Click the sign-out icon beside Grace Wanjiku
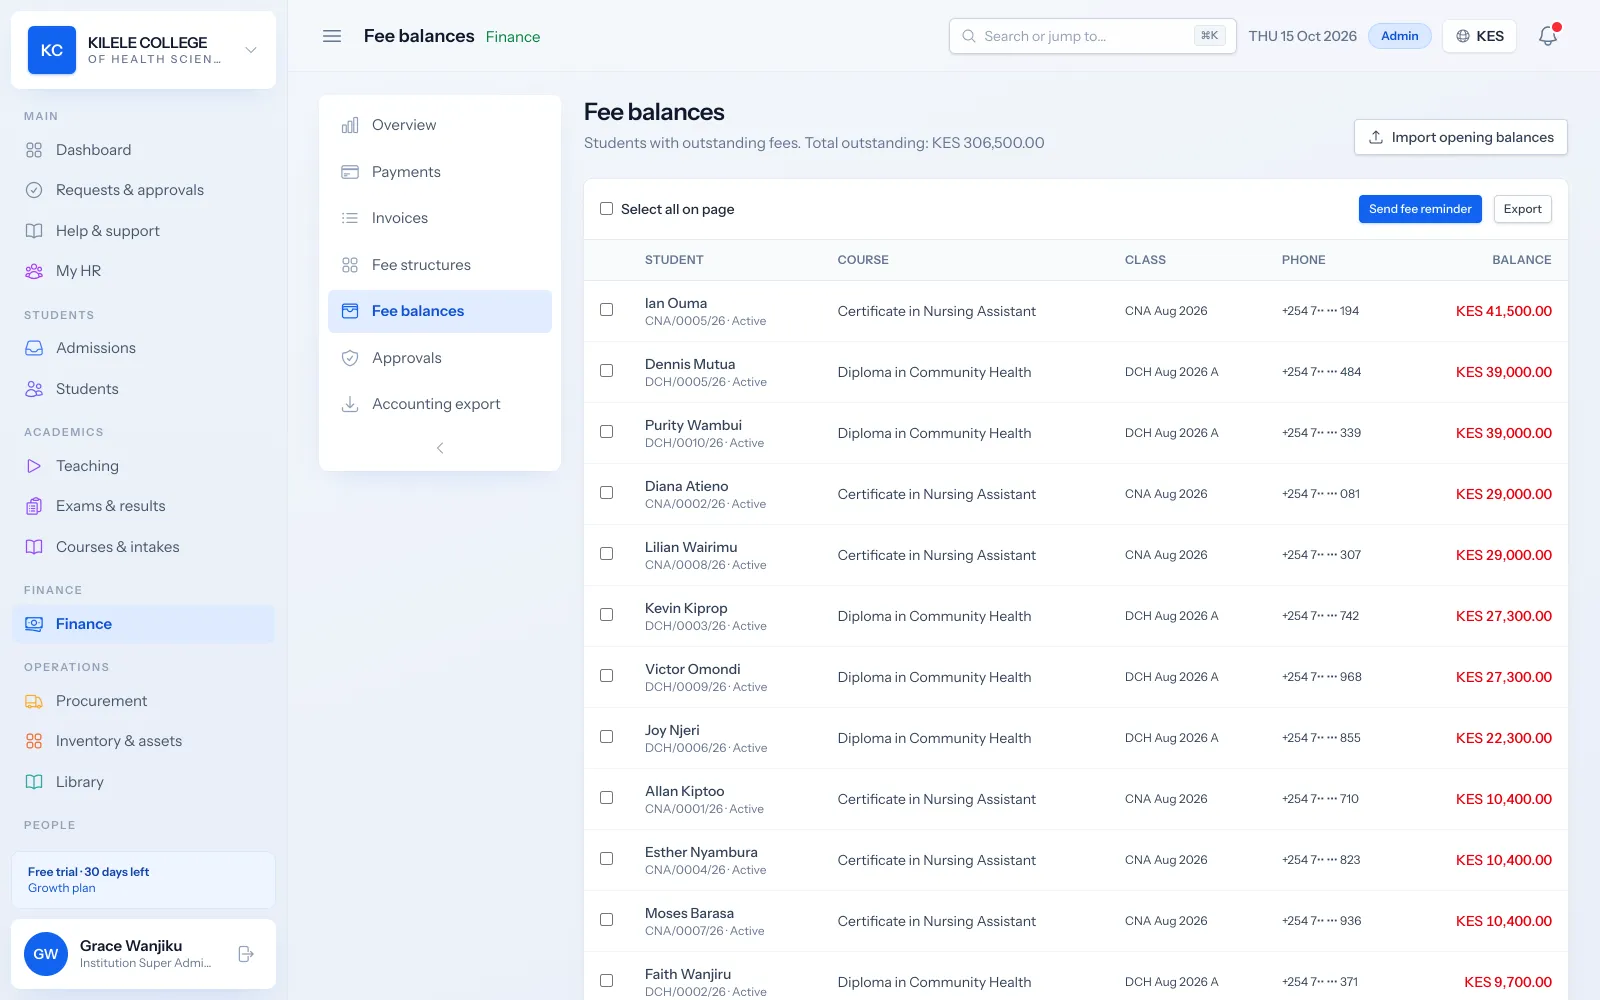Screen dimensions: 1600x1000 [x=246, y=954]
